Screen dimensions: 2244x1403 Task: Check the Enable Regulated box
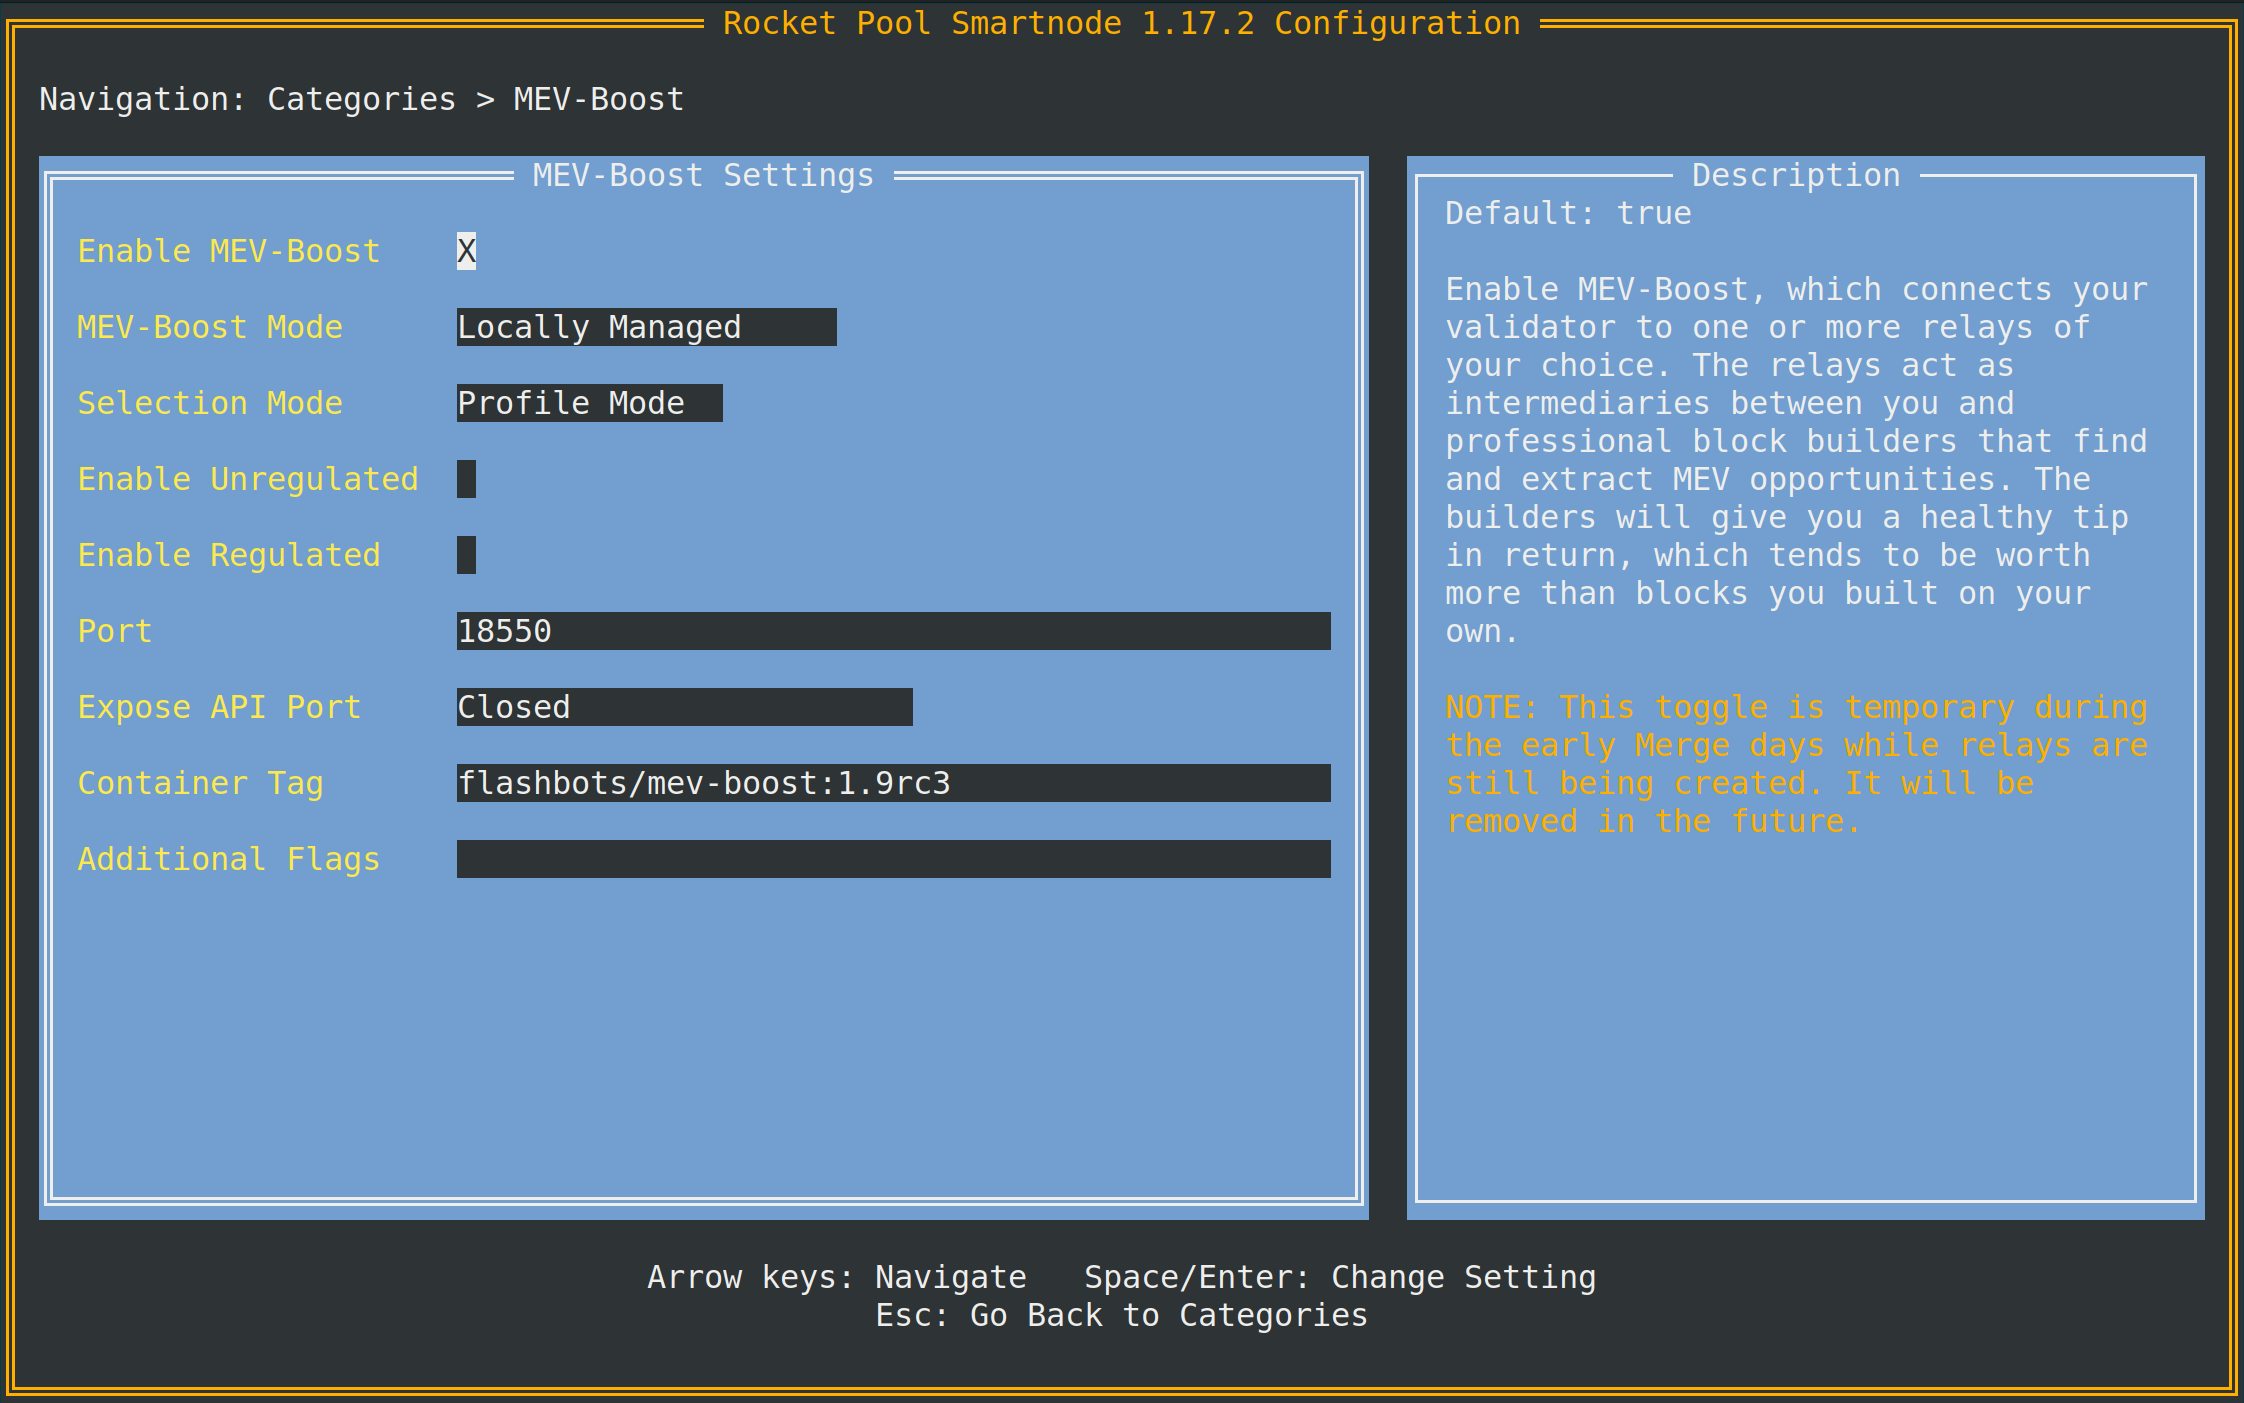tap(466, 555)
